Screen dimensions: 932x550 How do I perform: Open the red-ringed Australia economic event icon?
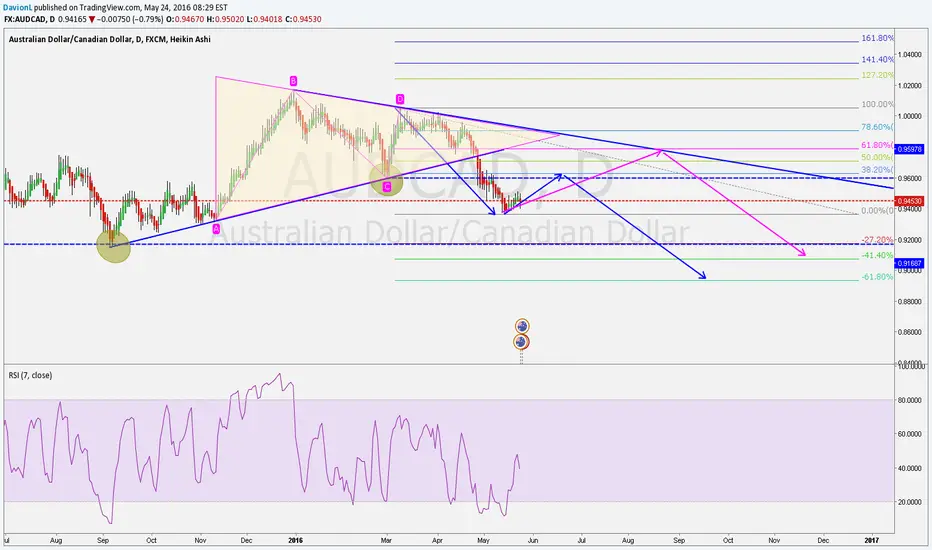[x=521, y=342]
